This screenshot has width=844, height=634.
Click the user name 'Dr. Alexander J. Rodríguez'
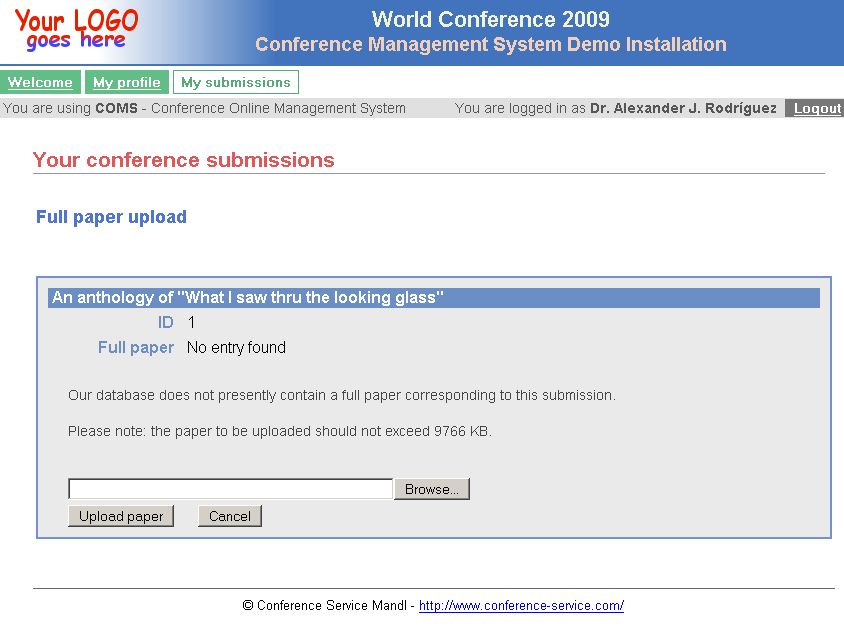[683, 108]
